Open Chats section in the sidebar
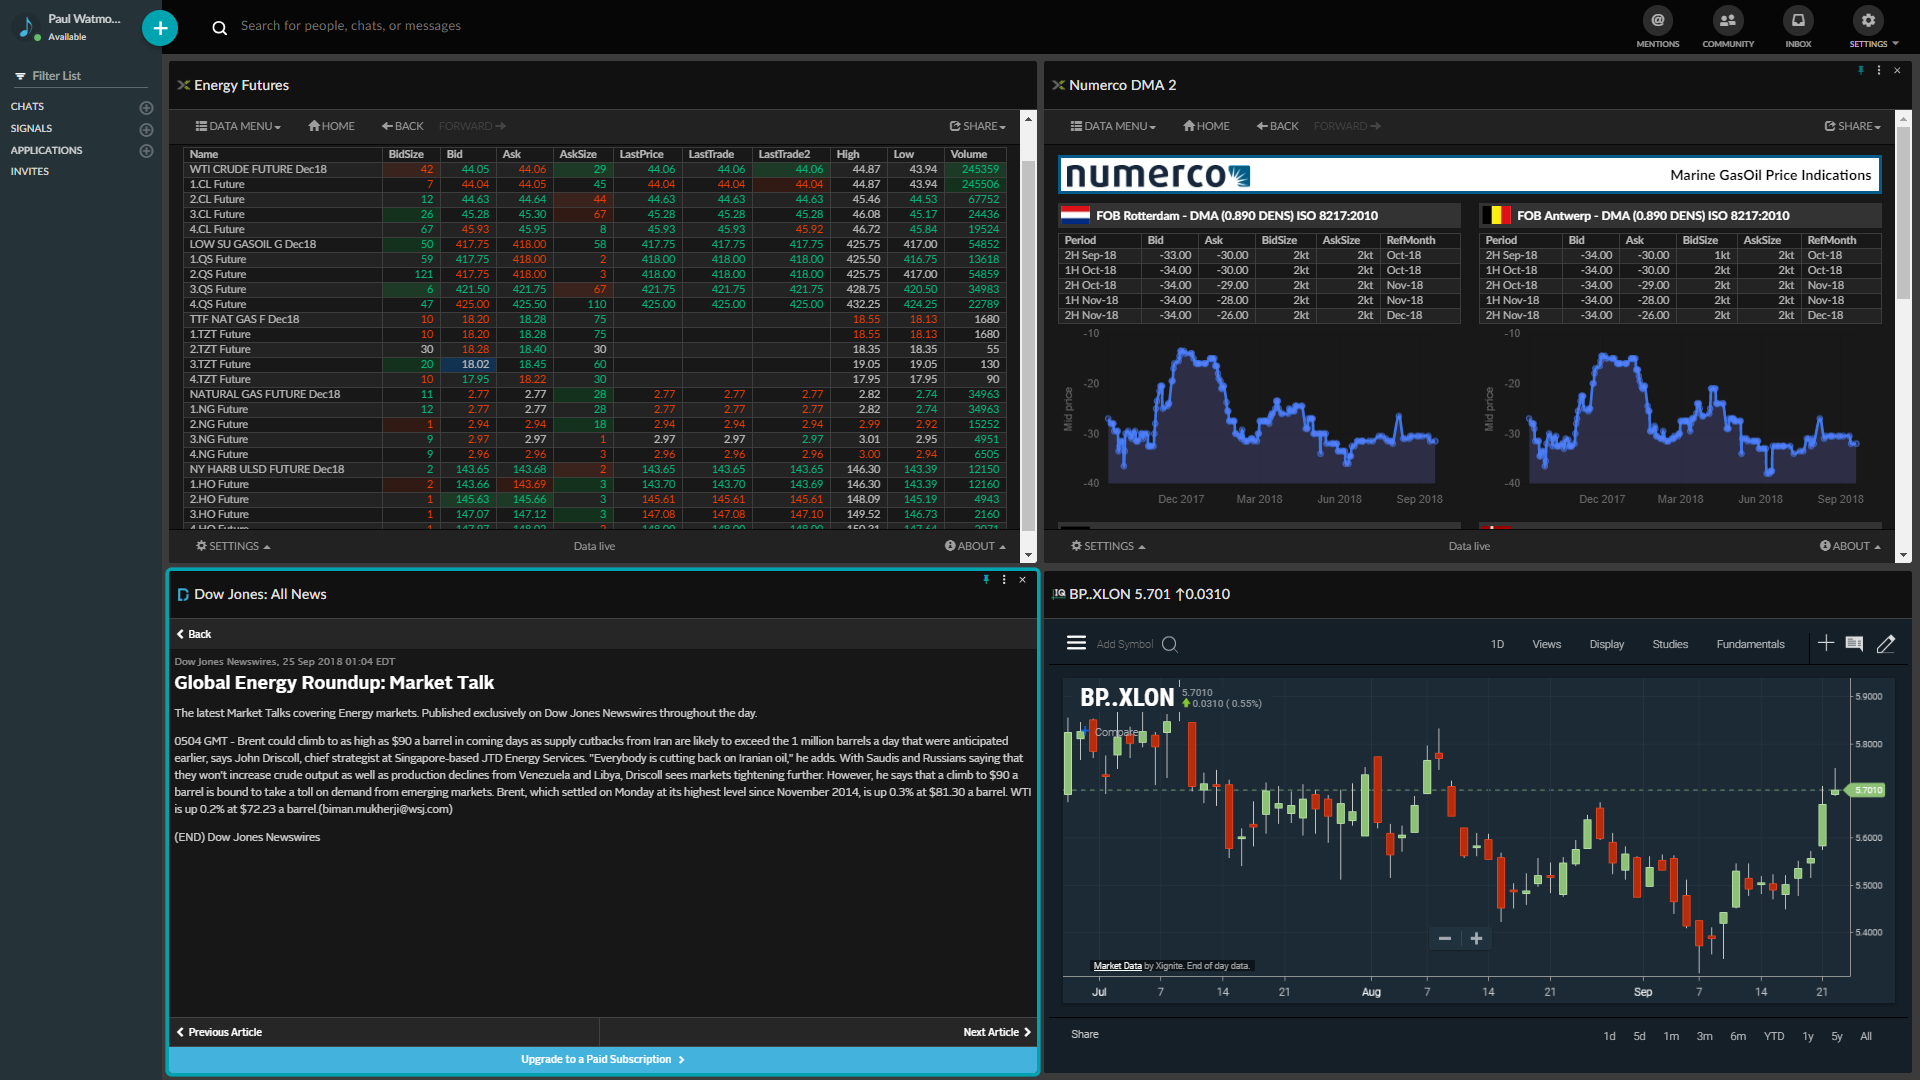The height and width of the screenshot is (1081, 1920). point(27,107)
